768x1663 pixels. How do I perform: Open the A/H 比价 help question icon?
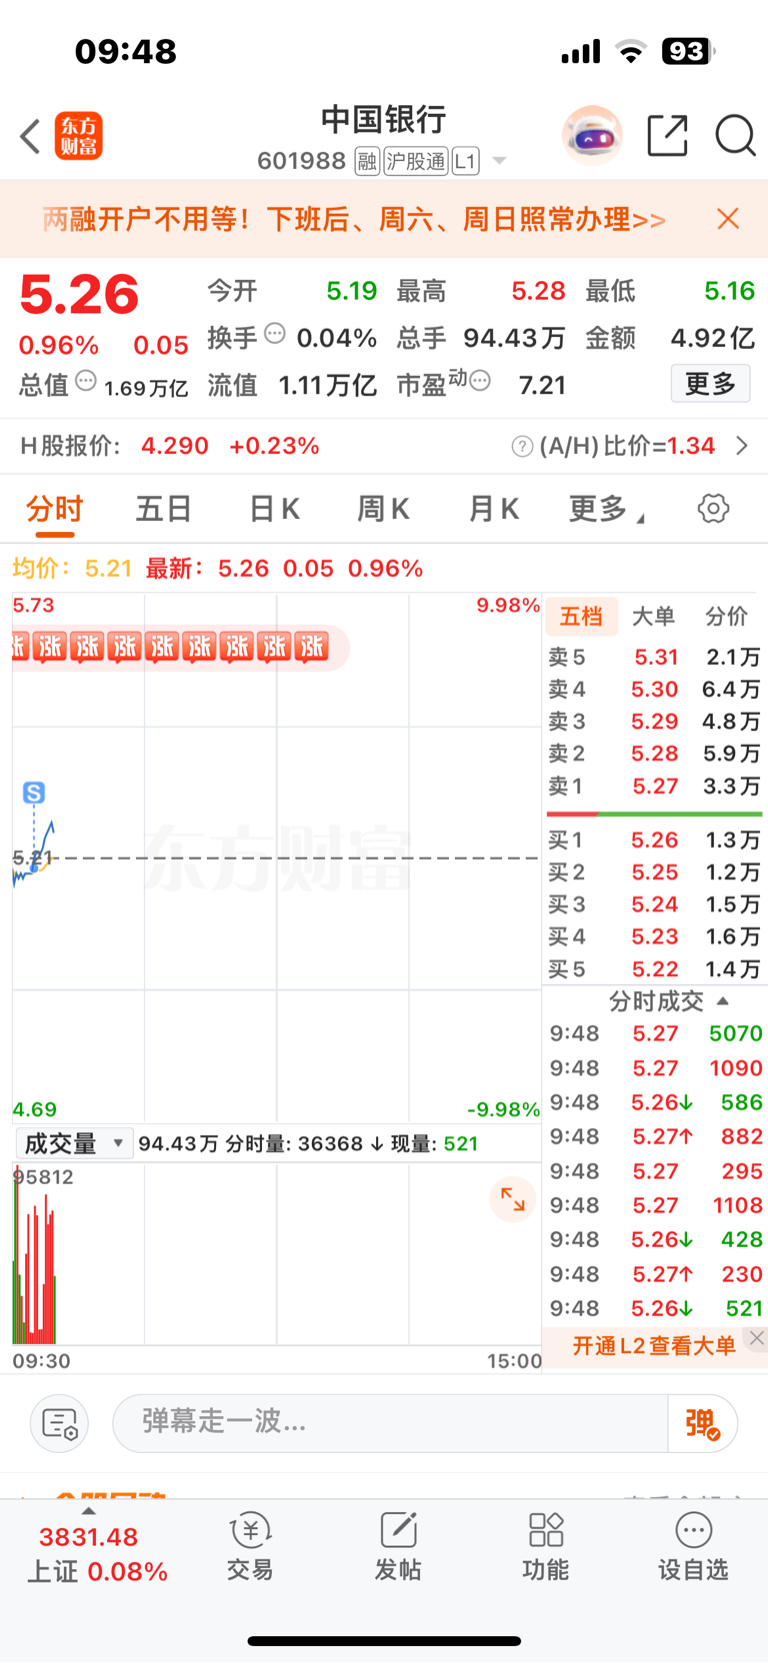522,446
